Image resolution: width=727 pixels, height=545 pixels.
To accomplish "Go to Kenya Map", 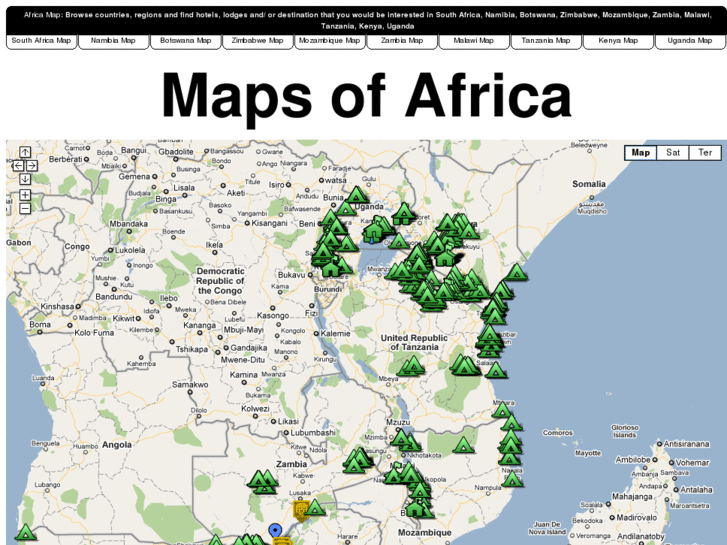I will pos(618,41).
